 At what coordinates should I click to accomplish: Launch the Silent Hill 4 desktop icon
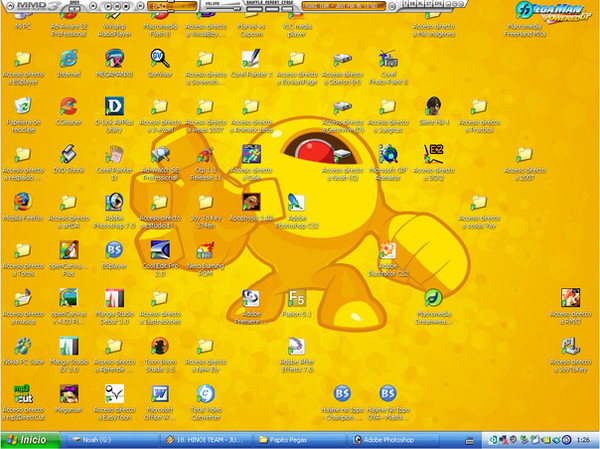[x=433, y=106]
